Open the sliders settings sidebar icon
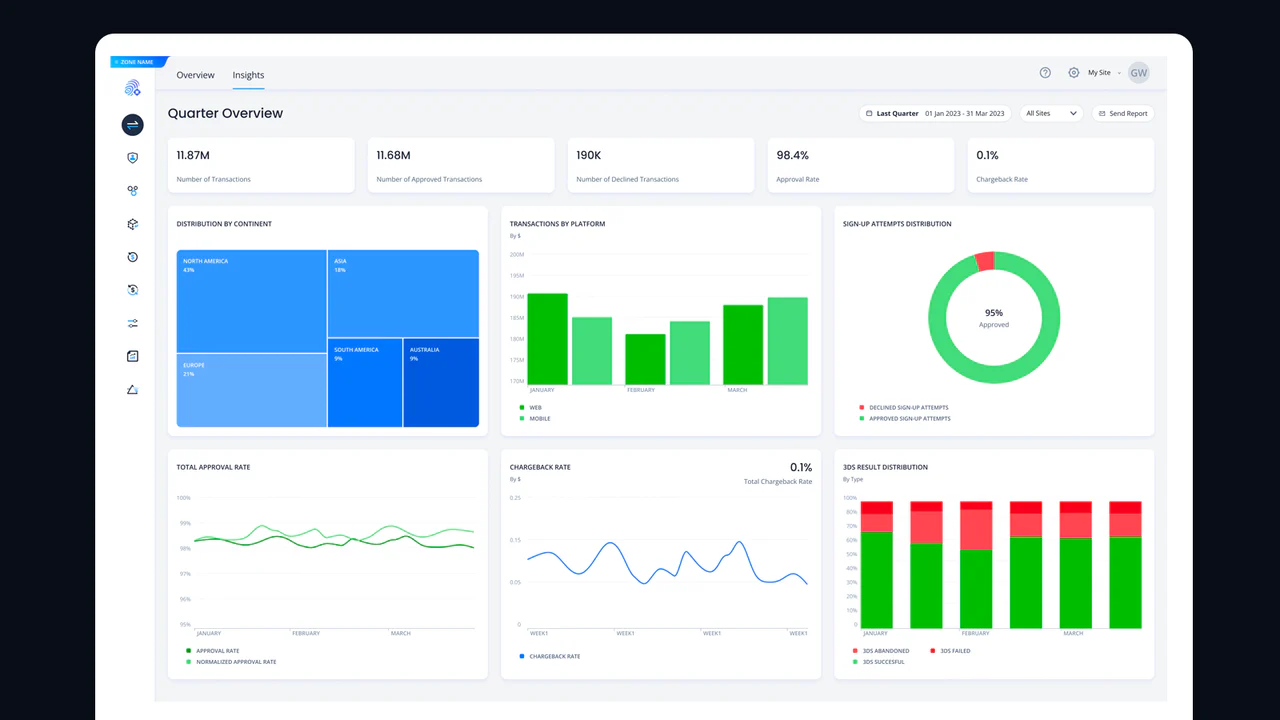The width and height of the screenshot is (1280, 720). (132, 323)
